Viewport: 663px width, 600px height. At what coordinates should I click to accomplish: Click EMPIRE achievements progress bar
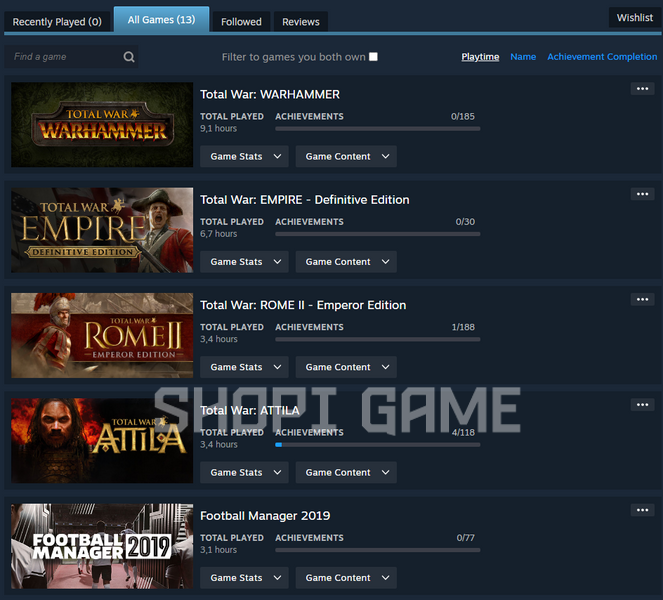[x=378, y=234]
